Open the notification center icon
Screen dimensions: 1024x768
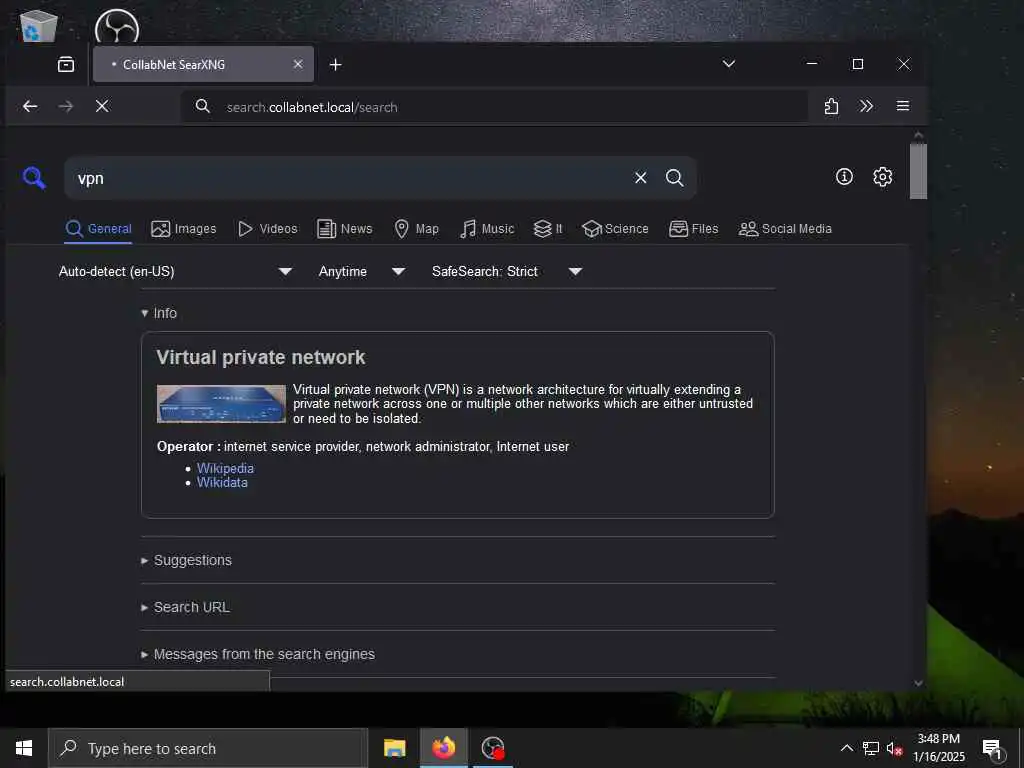point(992,748)
